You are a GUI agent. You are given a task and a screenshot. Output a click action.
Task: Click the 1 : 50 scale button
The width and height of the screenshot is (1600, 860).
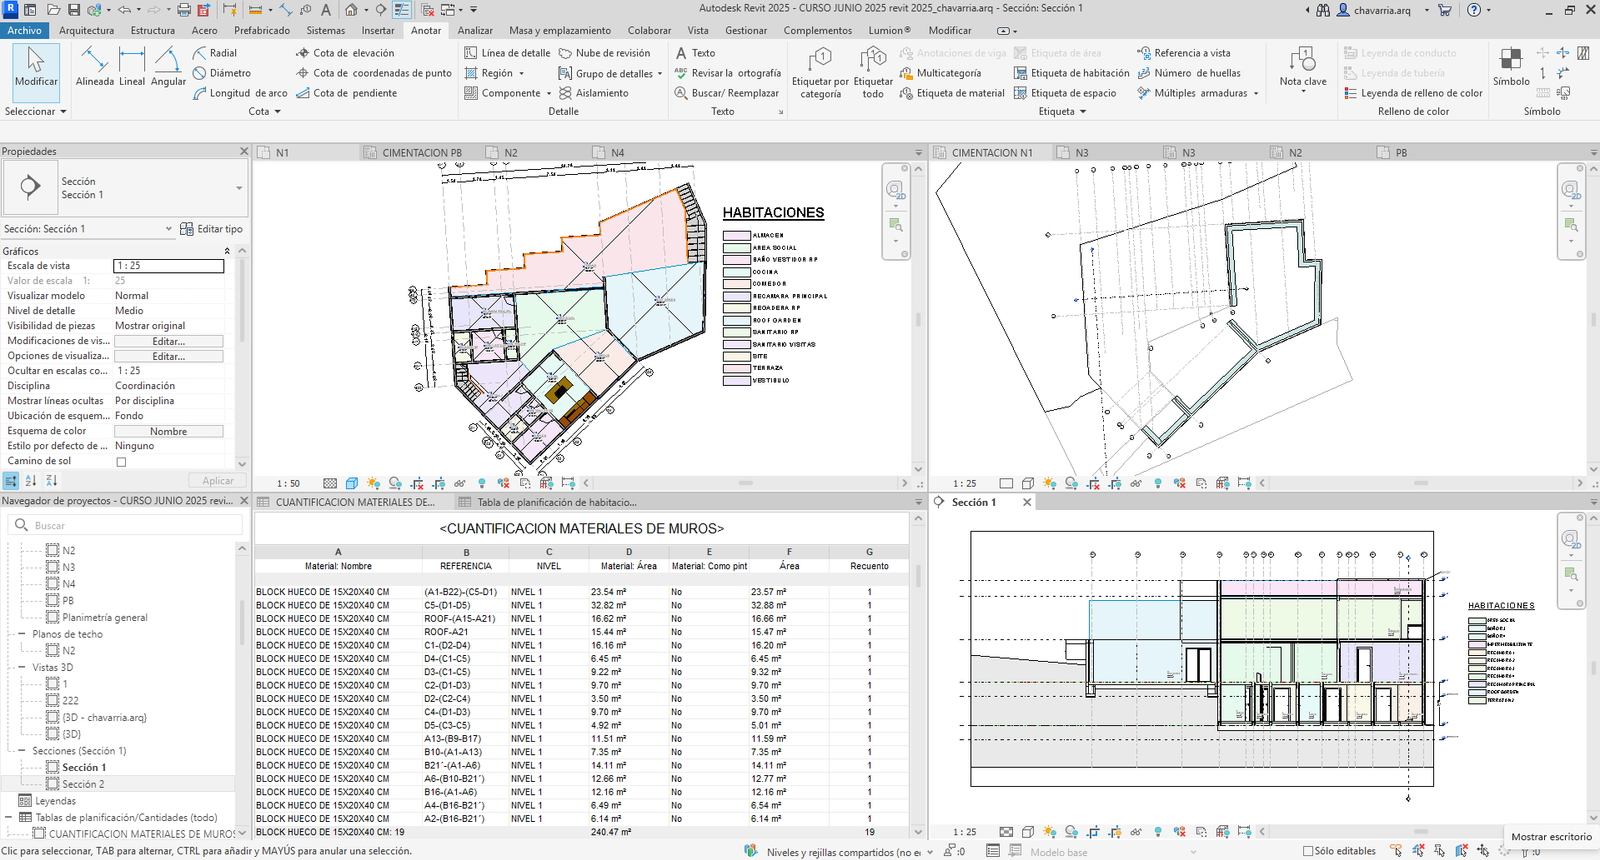click(288, 483)
